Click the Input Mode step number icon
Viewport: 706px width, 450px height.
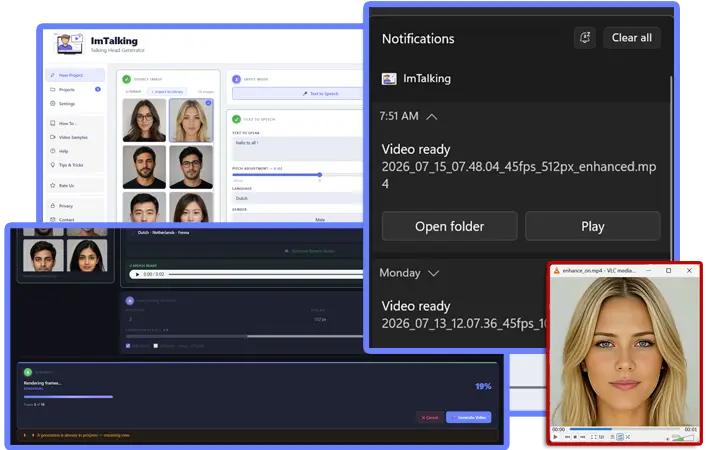pos(236,79)
